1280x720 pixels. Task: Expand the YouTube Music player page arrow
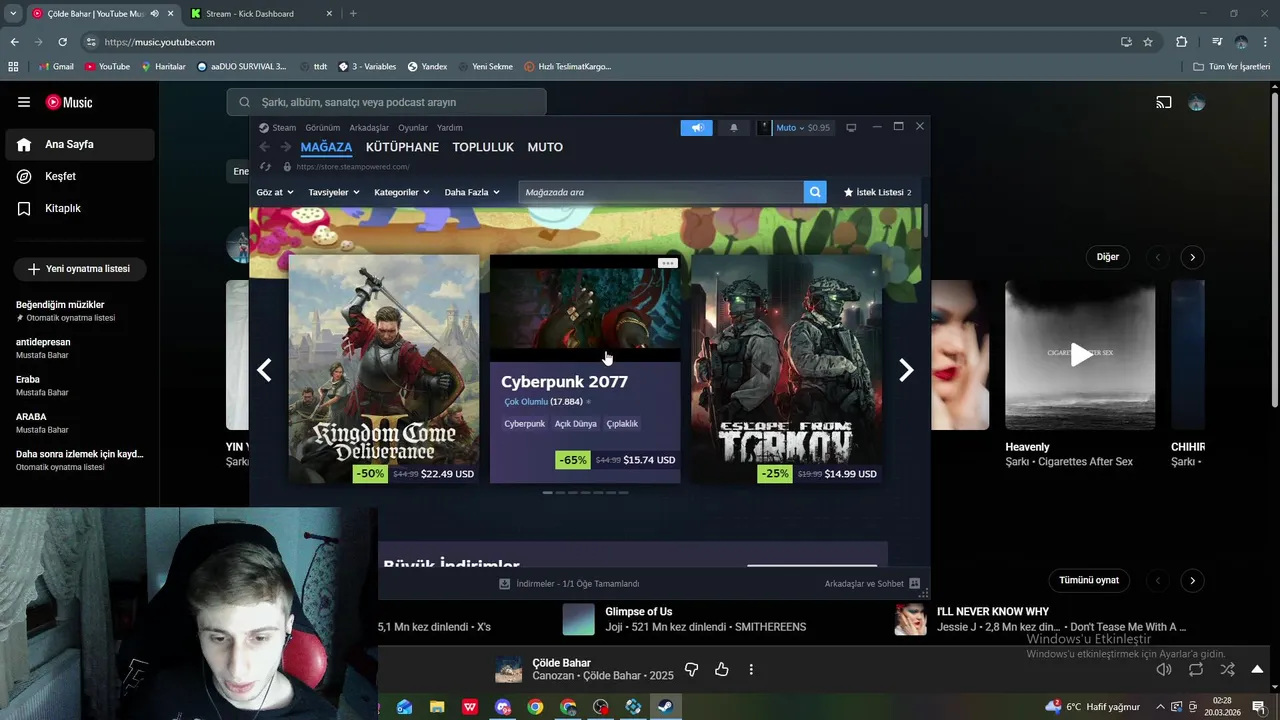pos(1258,670)
